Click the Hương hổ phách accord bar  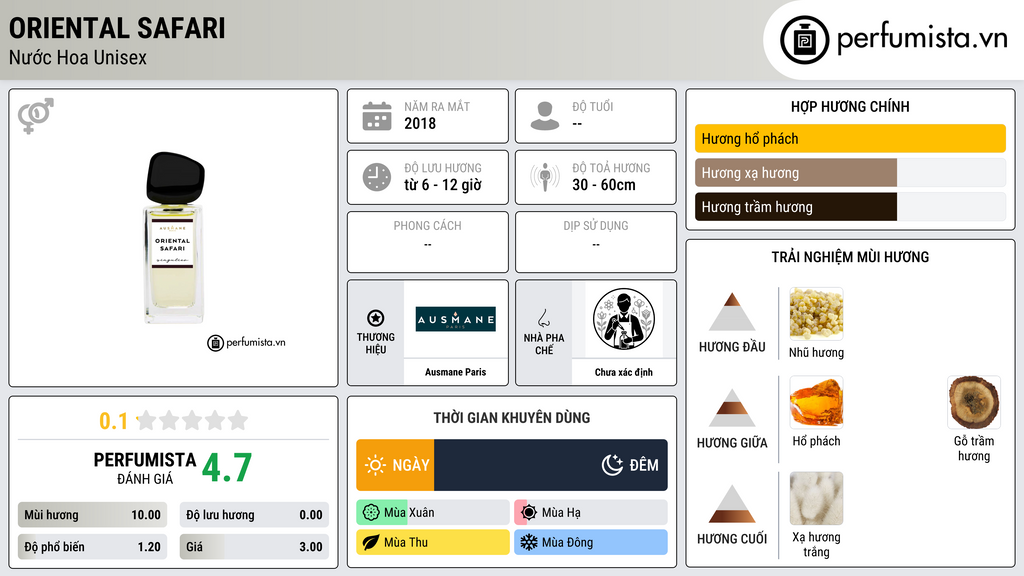pos(850,138)
